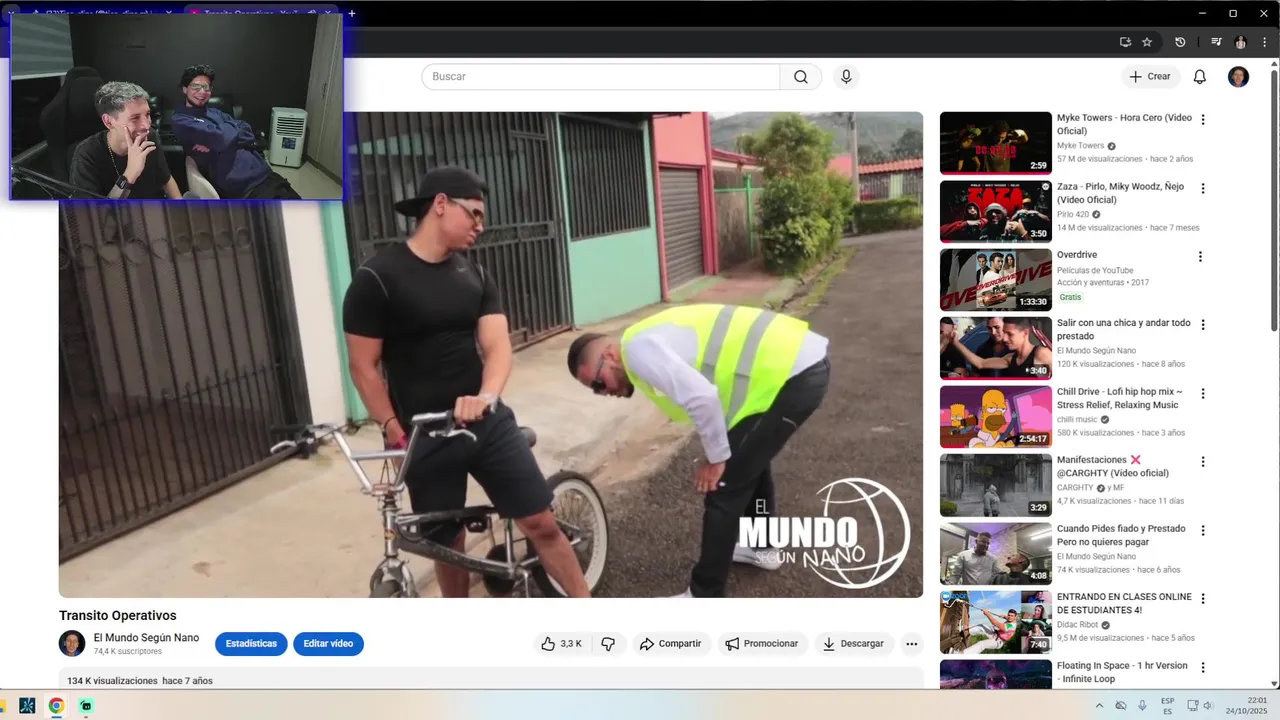Image resolution: width=1280 pixels, height=720 pixels.
Task: Like the video with thumbs-up button
Action: tap(563, 644)
